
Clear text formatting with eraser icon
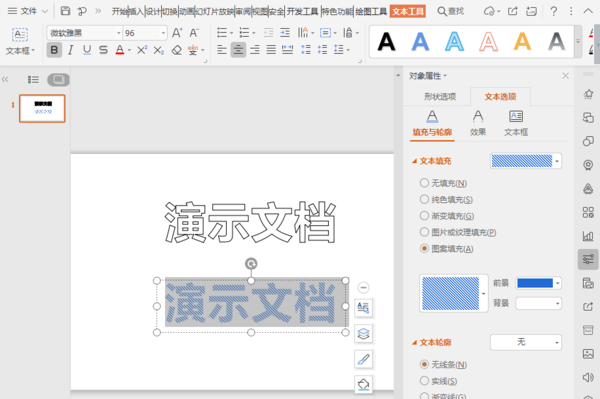[x=176, y=50]
